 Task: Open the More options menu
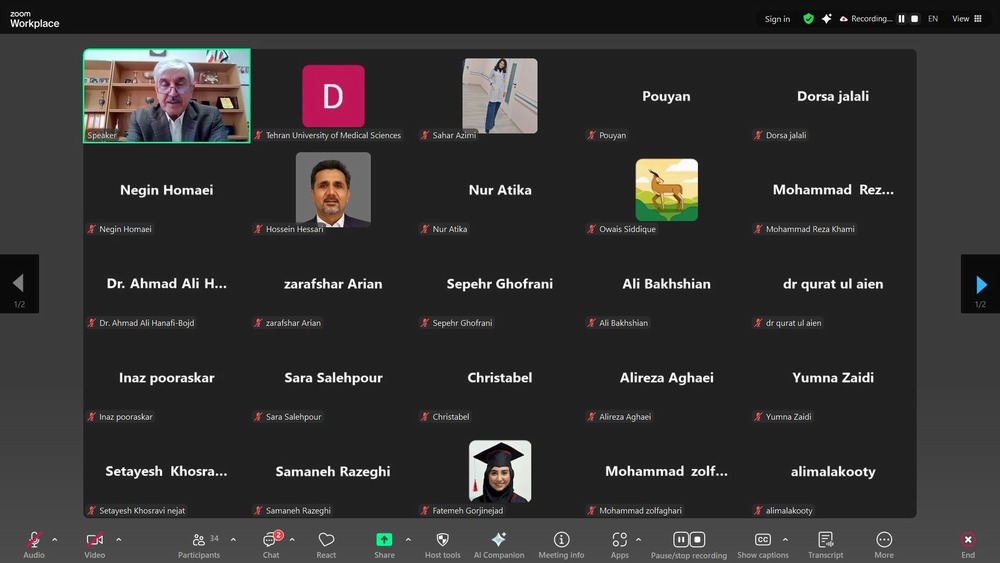[884, 541]
